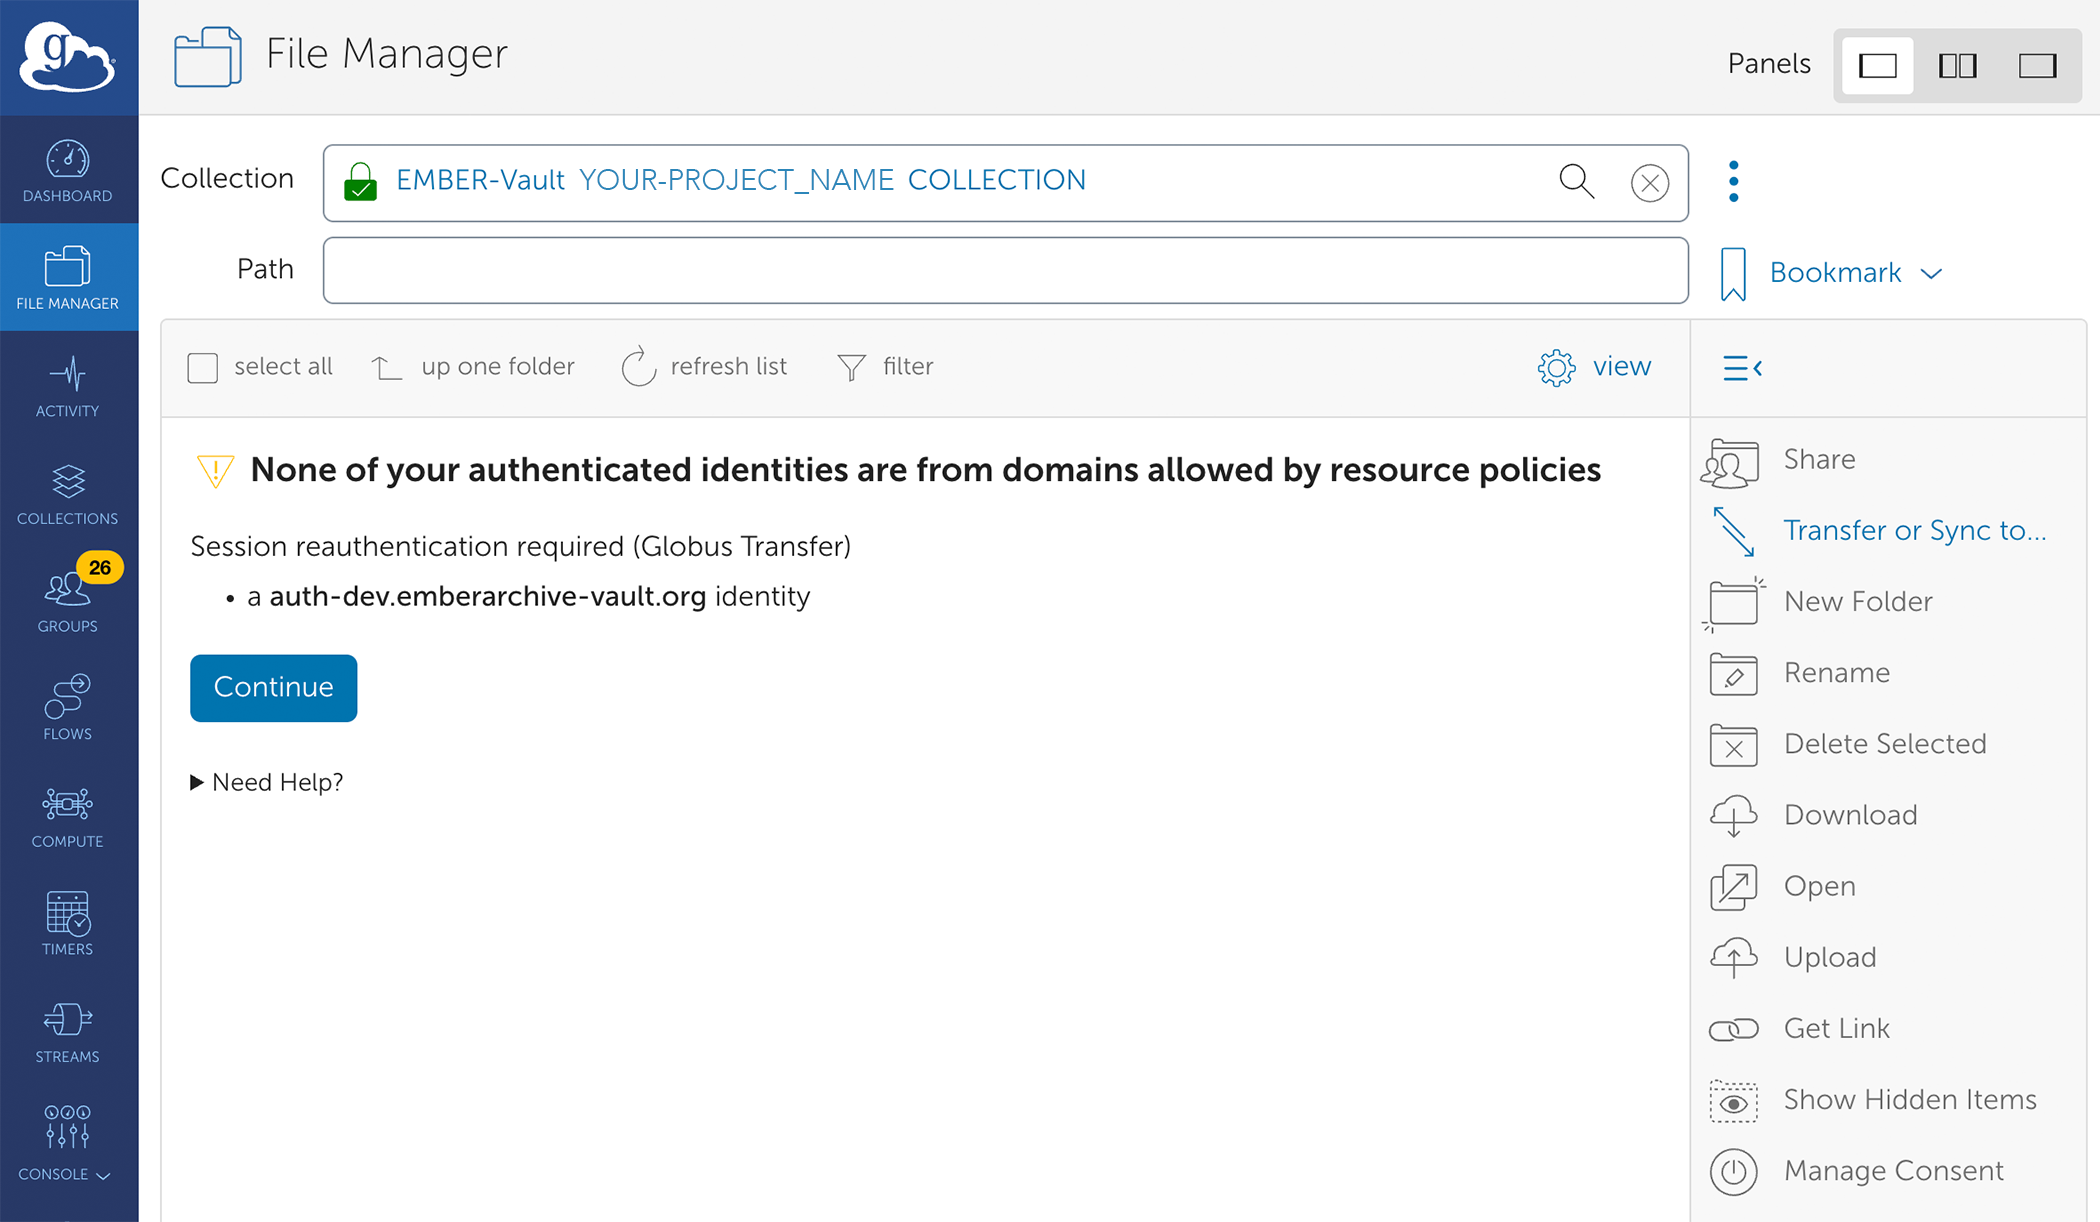Image resolution: width=2100 pixels, height=1222 pixels.
Task: Open the view settings gear
Action: (x=1595, y=367)
